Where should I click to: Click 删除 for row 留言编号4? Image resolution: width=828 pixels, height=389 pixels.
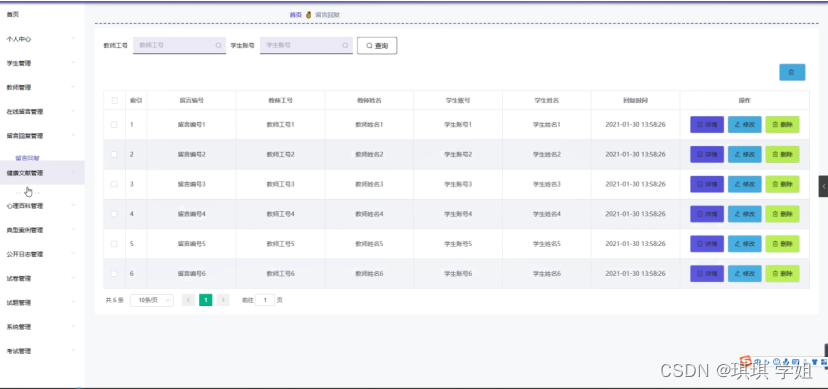[x=782, y=214]
